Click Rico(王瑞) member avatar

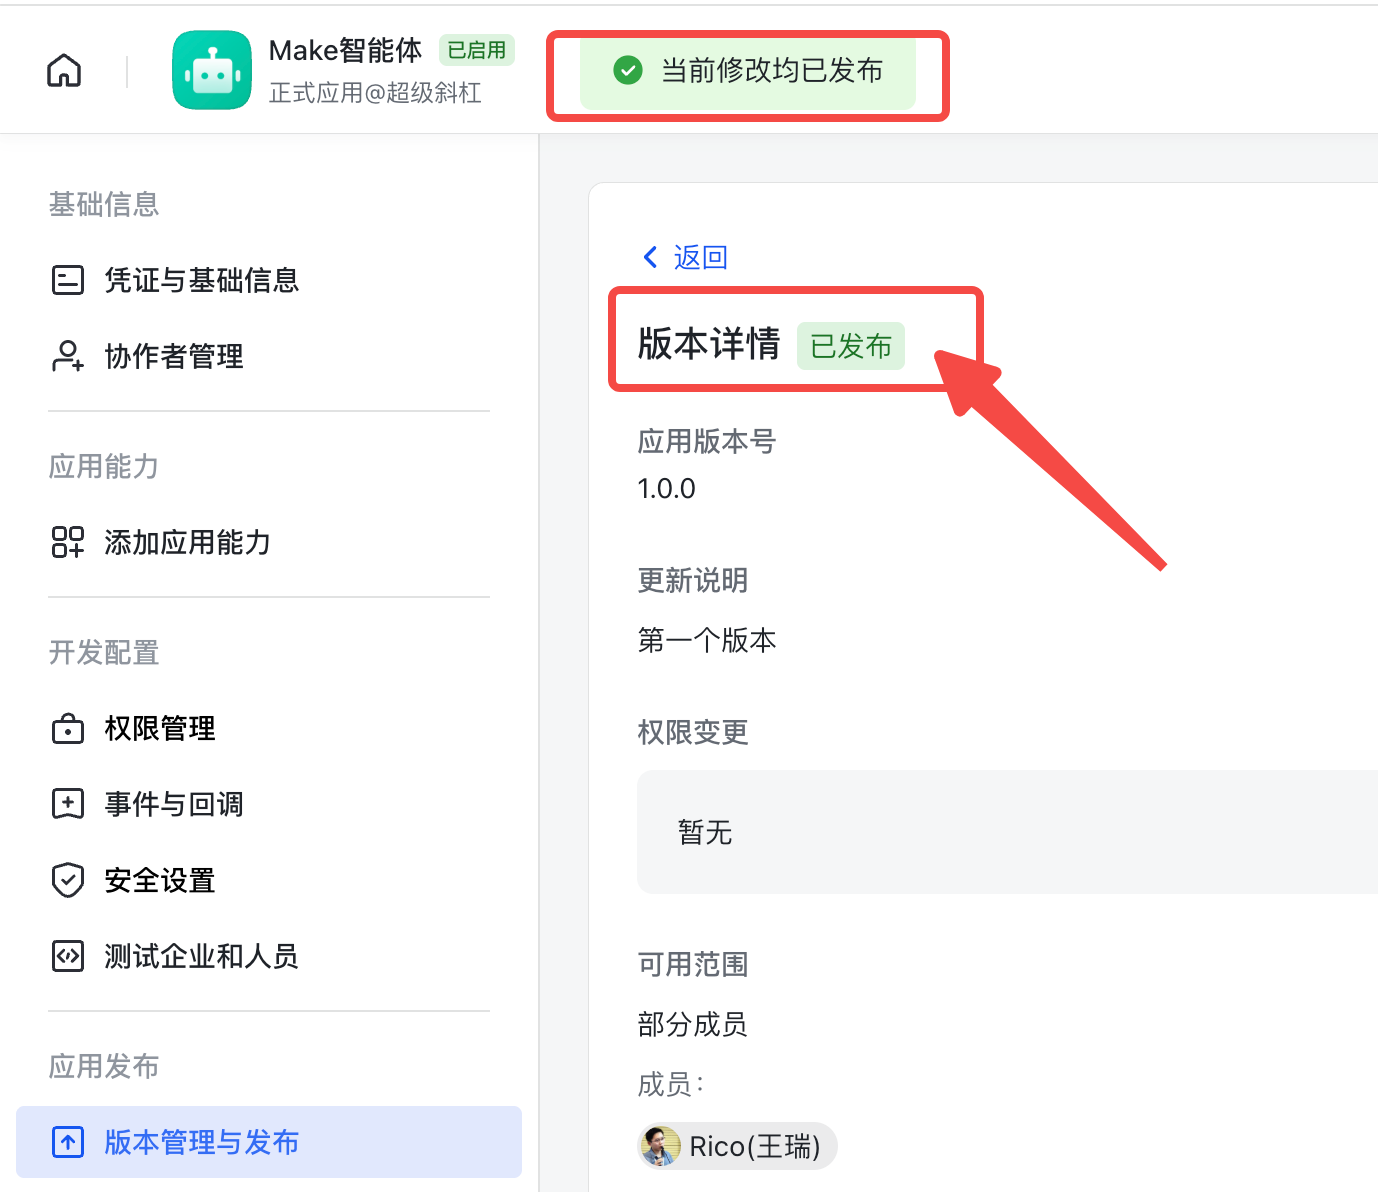click(660, 1146)
